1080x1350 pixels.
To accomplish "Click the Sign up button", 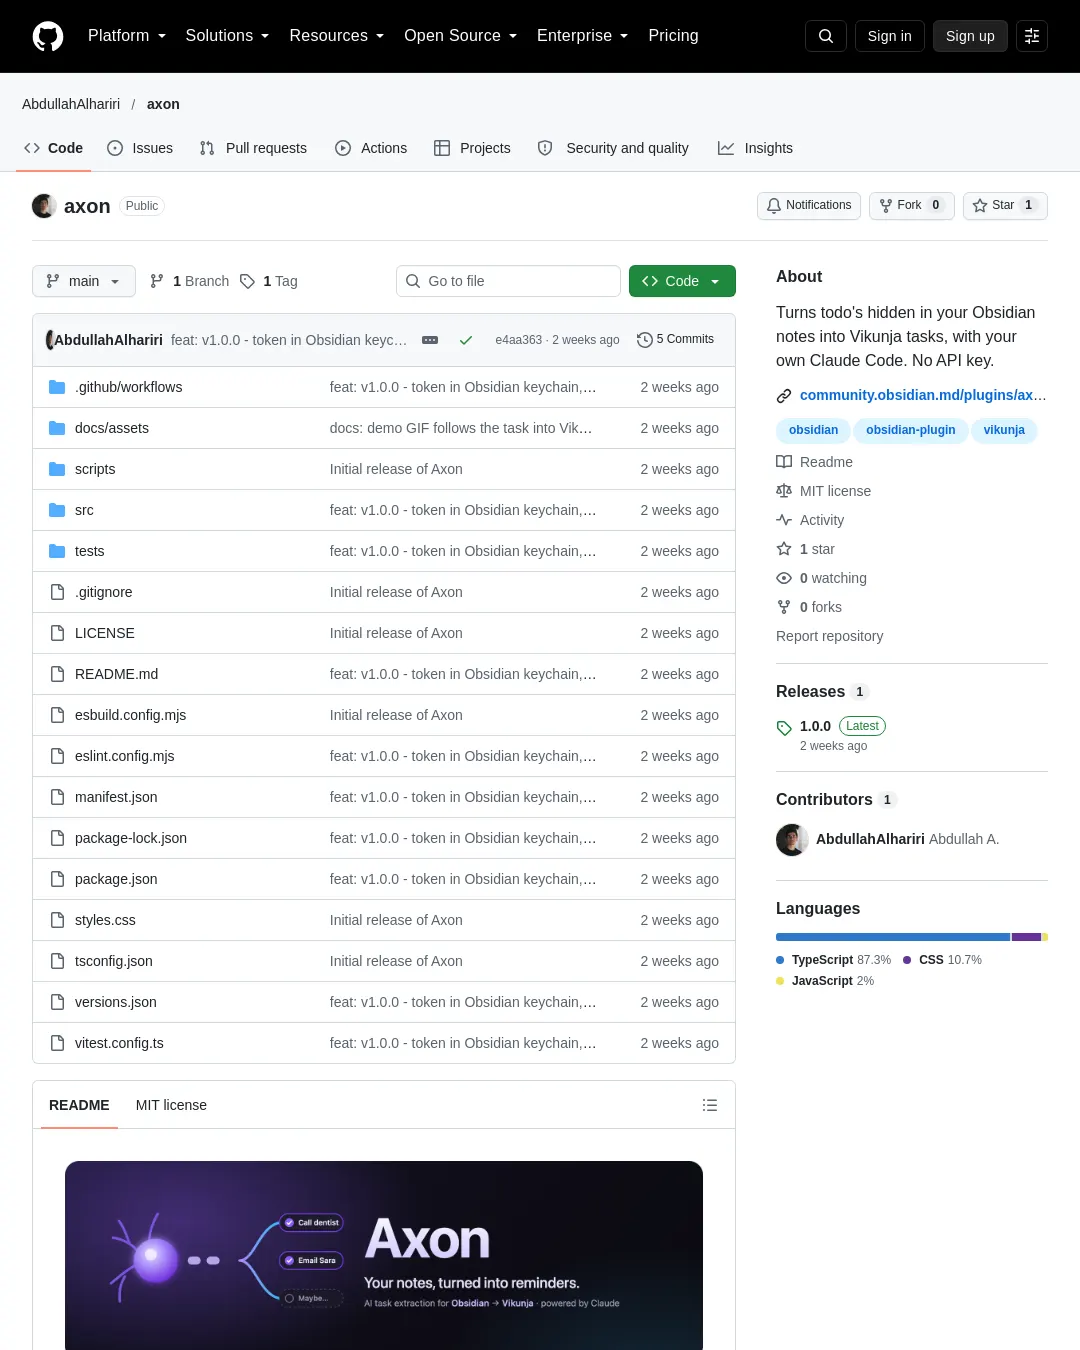I will (970, 36).
